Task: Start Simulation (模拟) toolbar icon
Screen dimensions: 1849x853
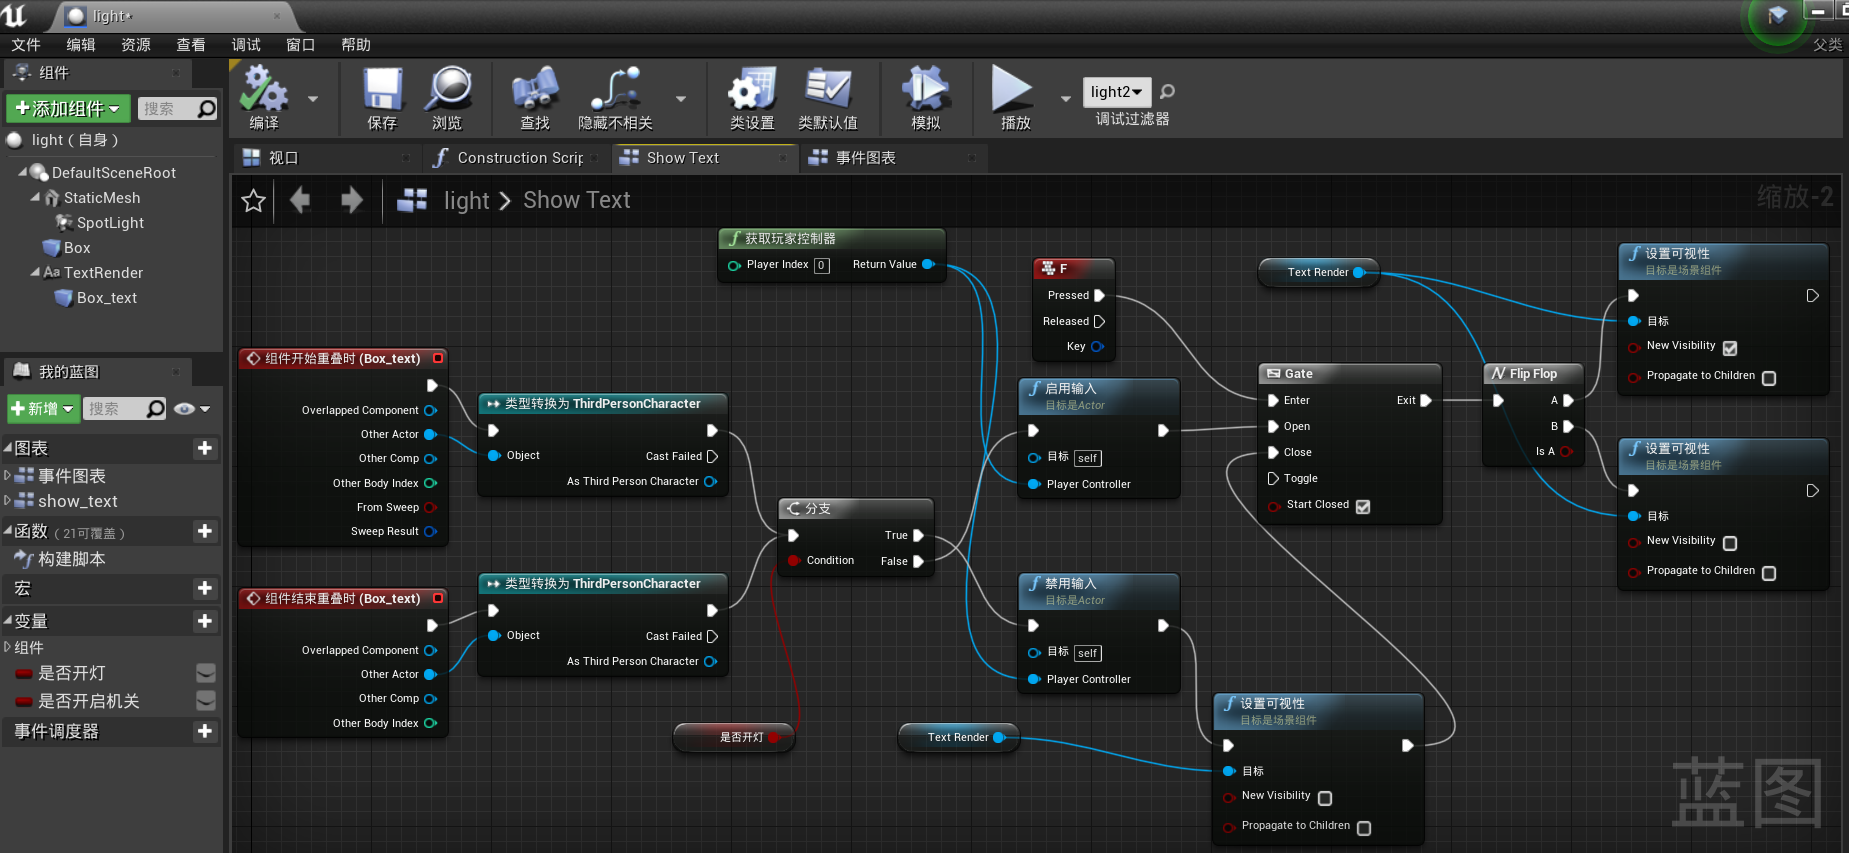Action: [x=925, y=90]
